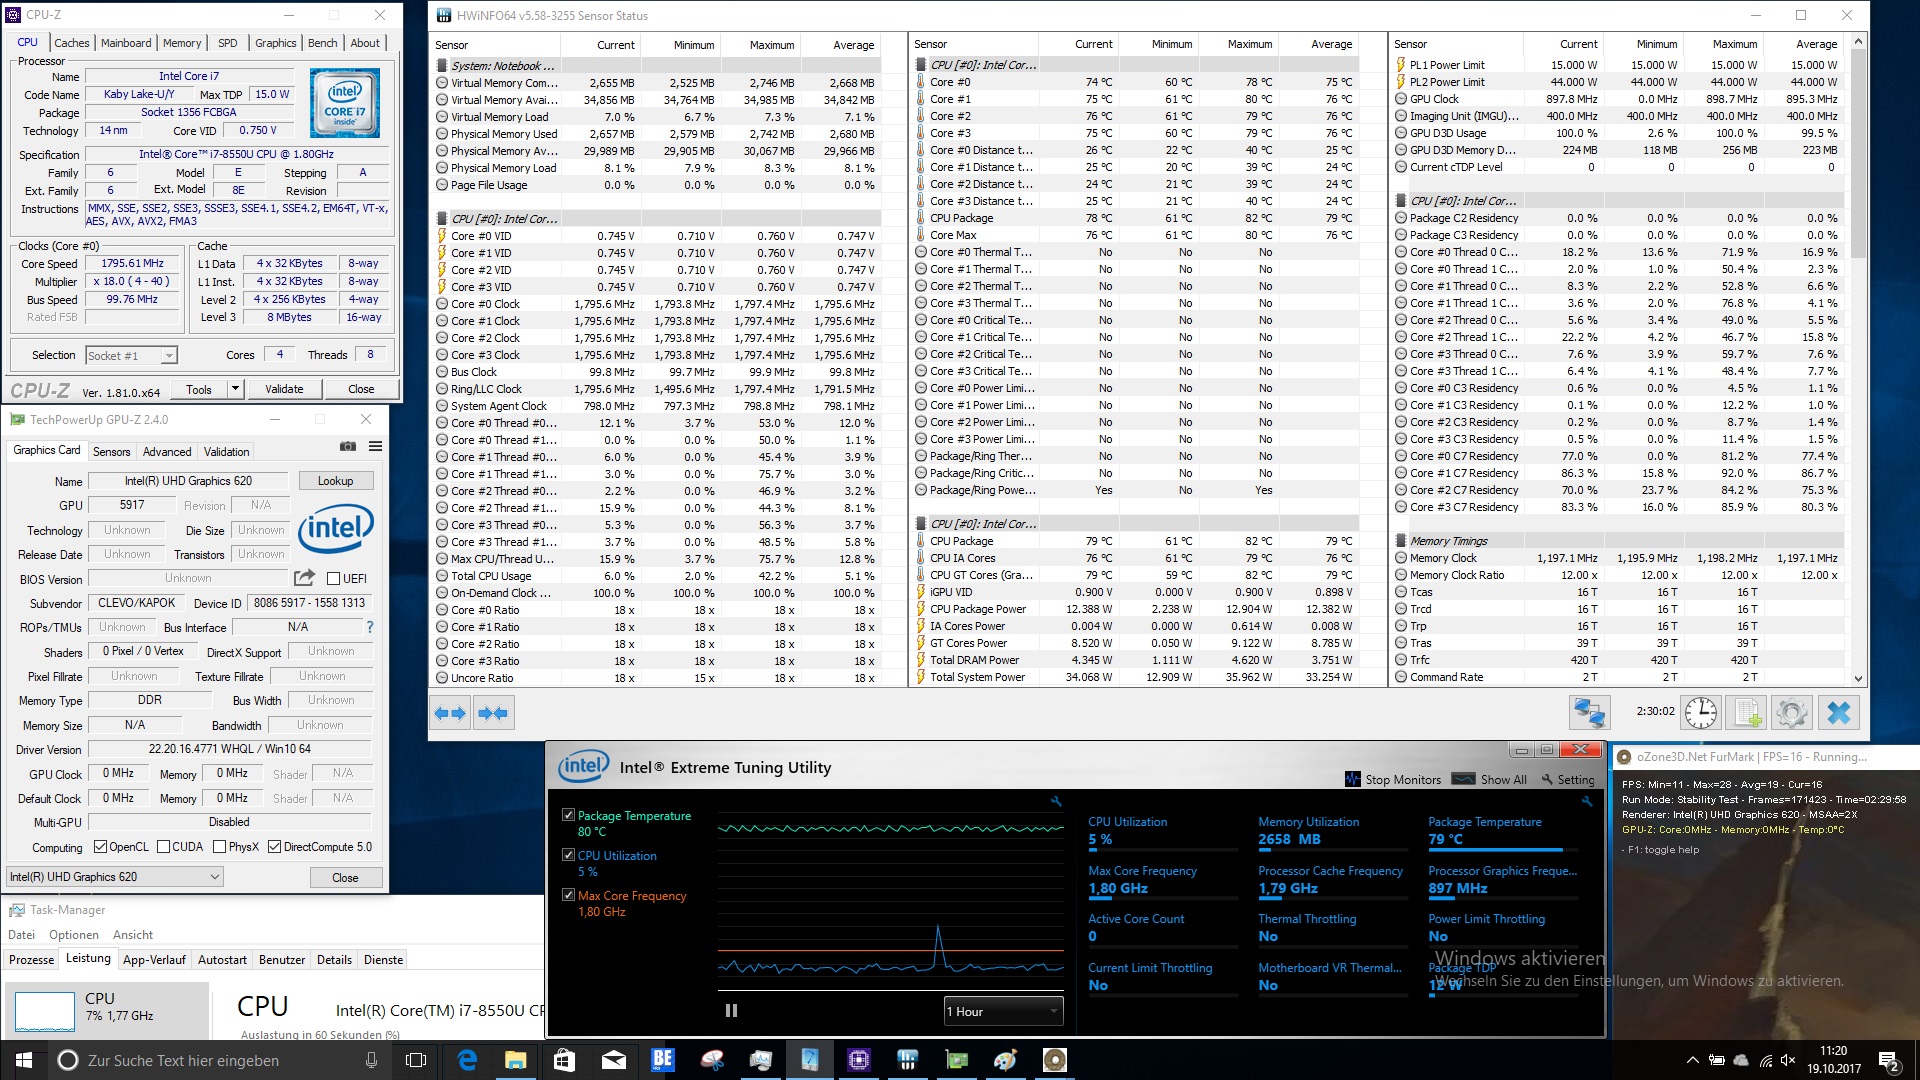Switch to CPU-Z Caches tab

coord(71,43)
